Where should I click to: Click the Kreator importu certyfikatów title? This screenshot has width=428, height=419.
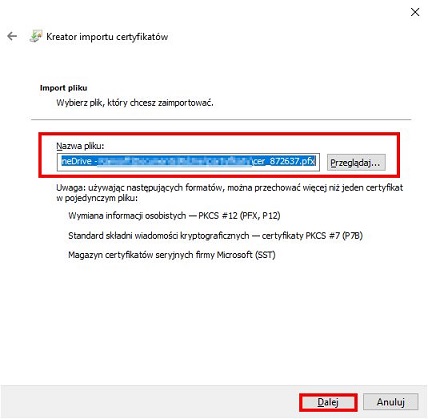(x=107, y=37)
